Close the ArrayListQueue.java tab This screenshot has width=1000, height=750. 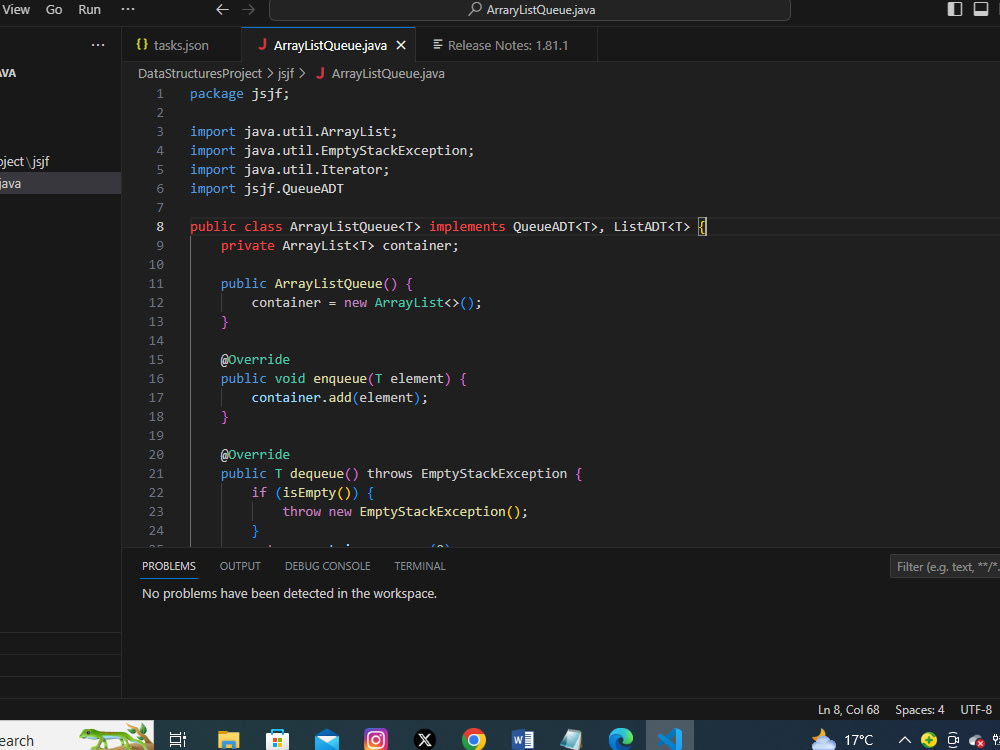[401, 45]
